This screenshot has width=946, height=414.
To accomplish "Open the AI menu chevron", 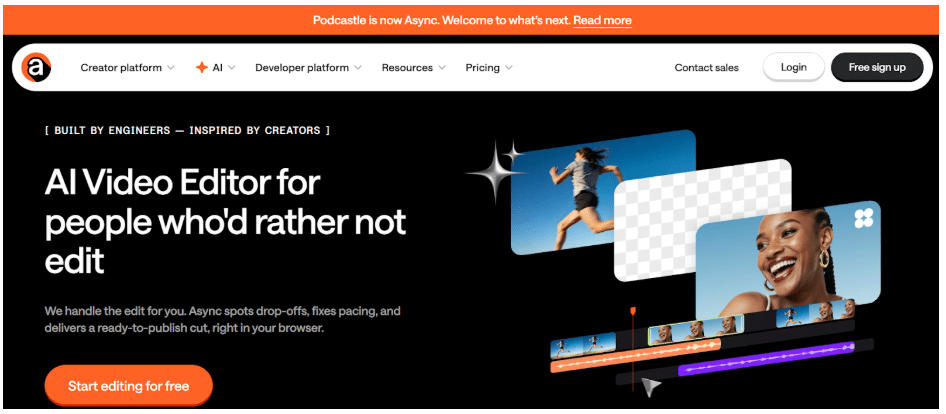I will (232, 68).
